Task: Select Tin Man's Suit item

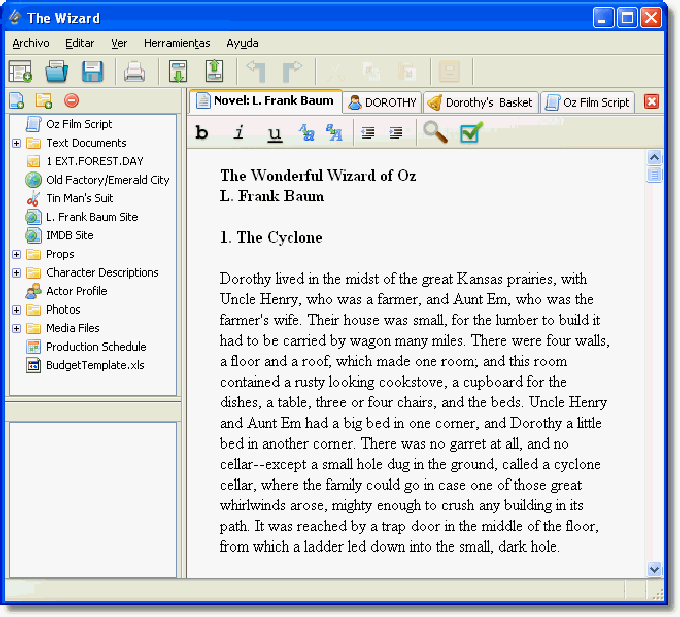Action: (x=79, y=198)
